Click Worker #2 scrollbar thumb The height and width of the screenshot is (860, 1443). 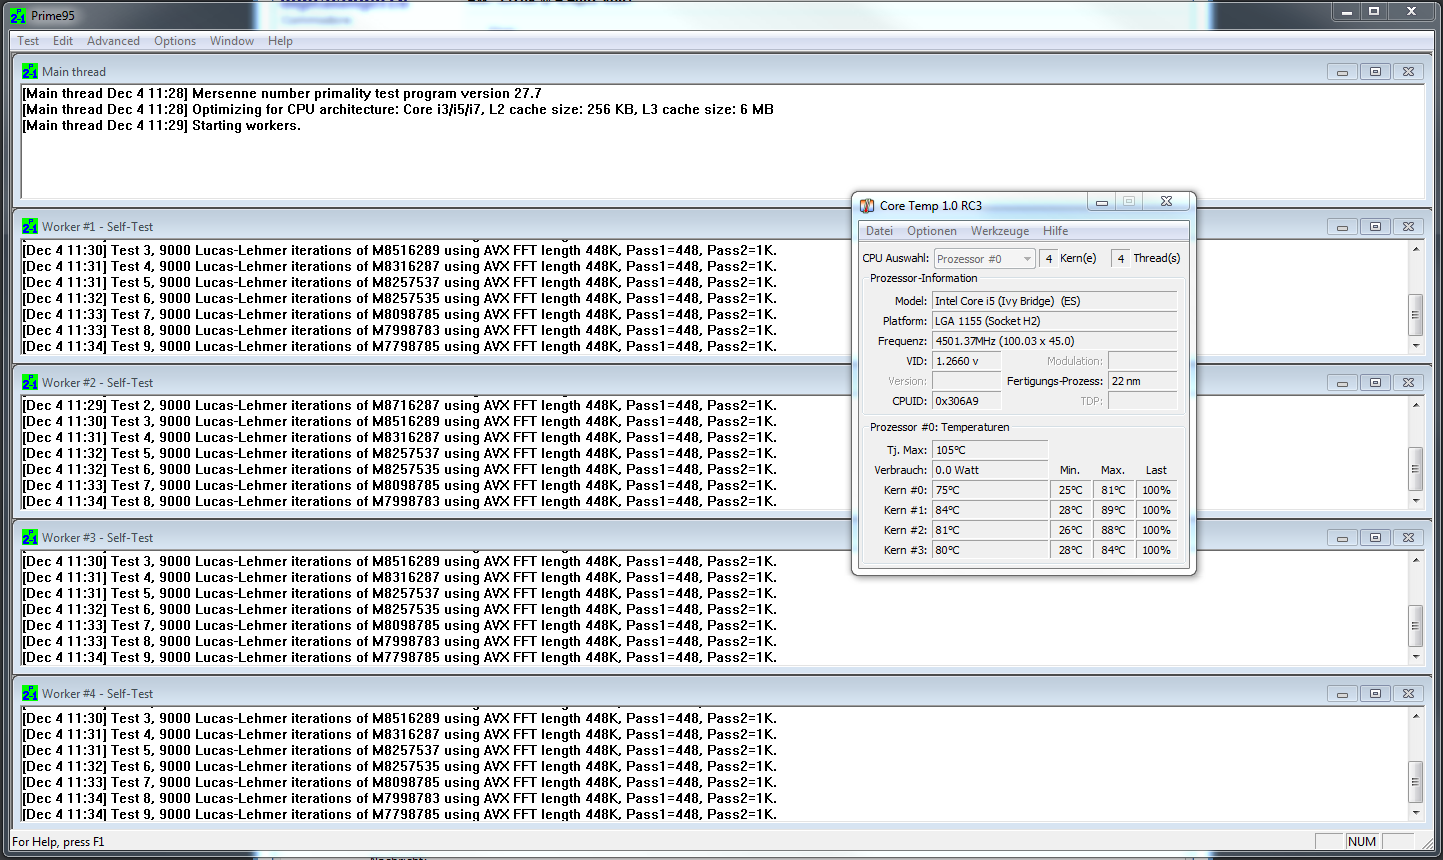pos(1415,469)
